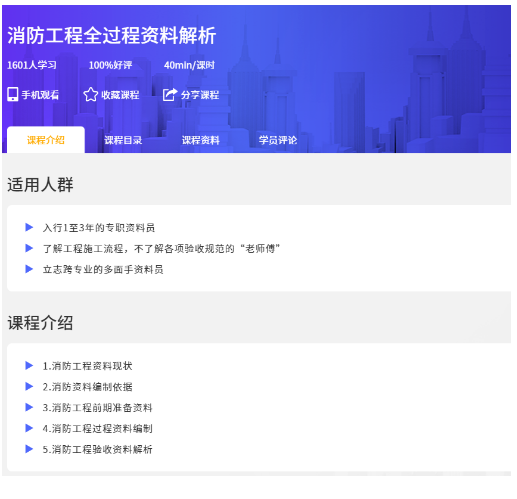Click the mobile phone viewing icon
The height and width of the screenshot is (499, 517).
click(13, 94)
